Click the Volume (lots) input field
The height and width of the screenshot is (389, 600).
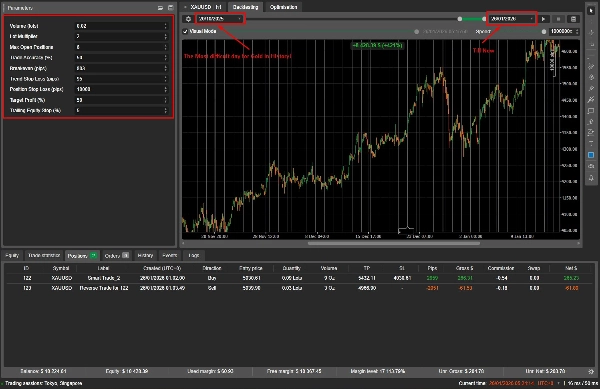121,26
